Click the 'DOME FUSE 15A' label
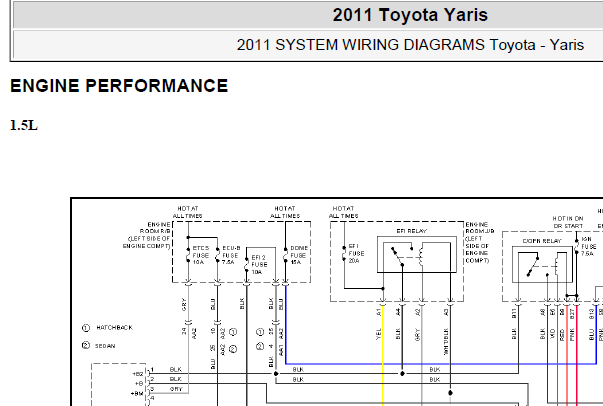Image resolution: width=603 pixels, height=406 pixels. click(x=299, y=255)
